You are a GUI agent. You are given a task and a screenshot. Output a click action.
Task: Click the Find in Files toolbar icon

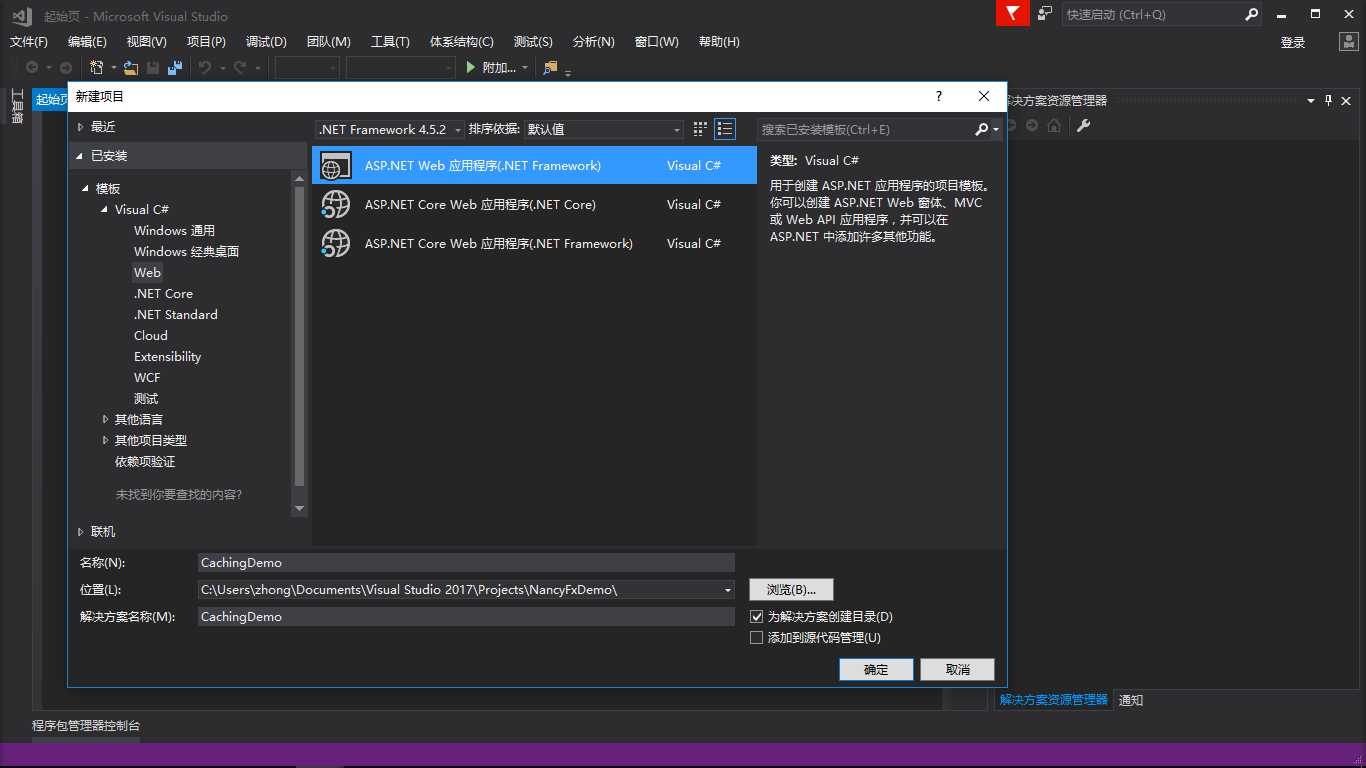550,67
